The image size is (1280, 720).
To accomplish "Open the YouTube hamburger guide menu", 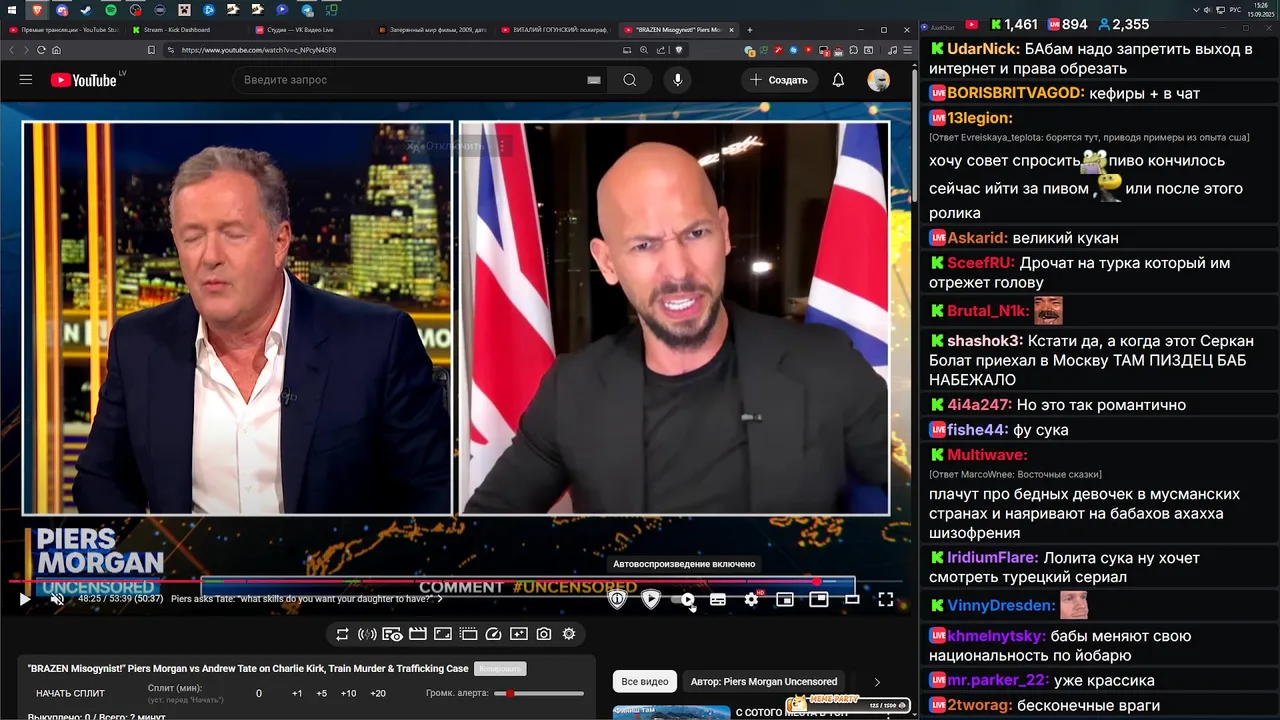I will (x=26, y=80).
